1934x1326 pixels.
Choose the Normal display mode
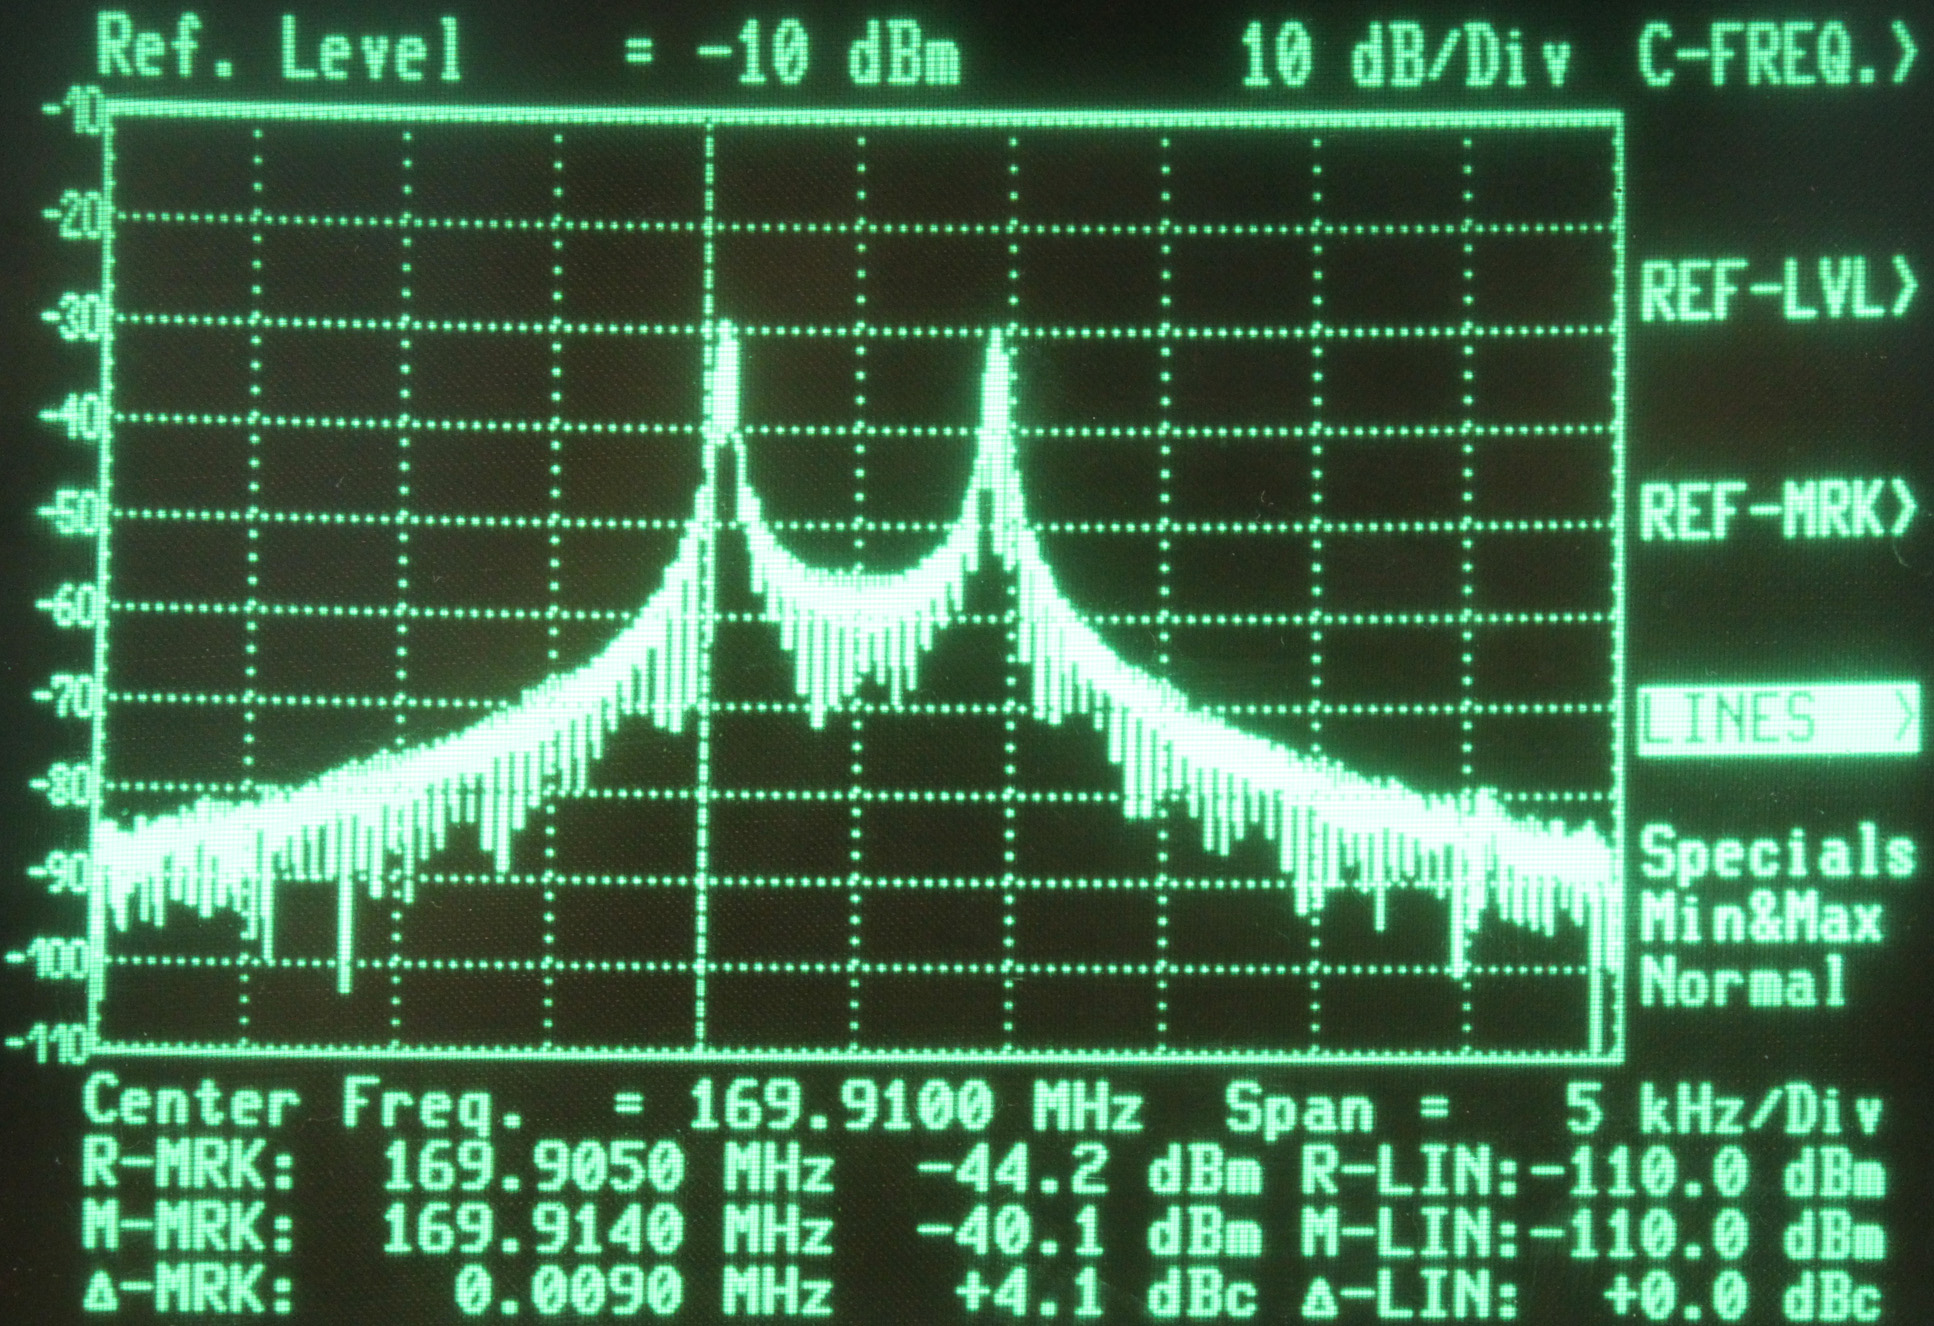(x=1742, y=981)
